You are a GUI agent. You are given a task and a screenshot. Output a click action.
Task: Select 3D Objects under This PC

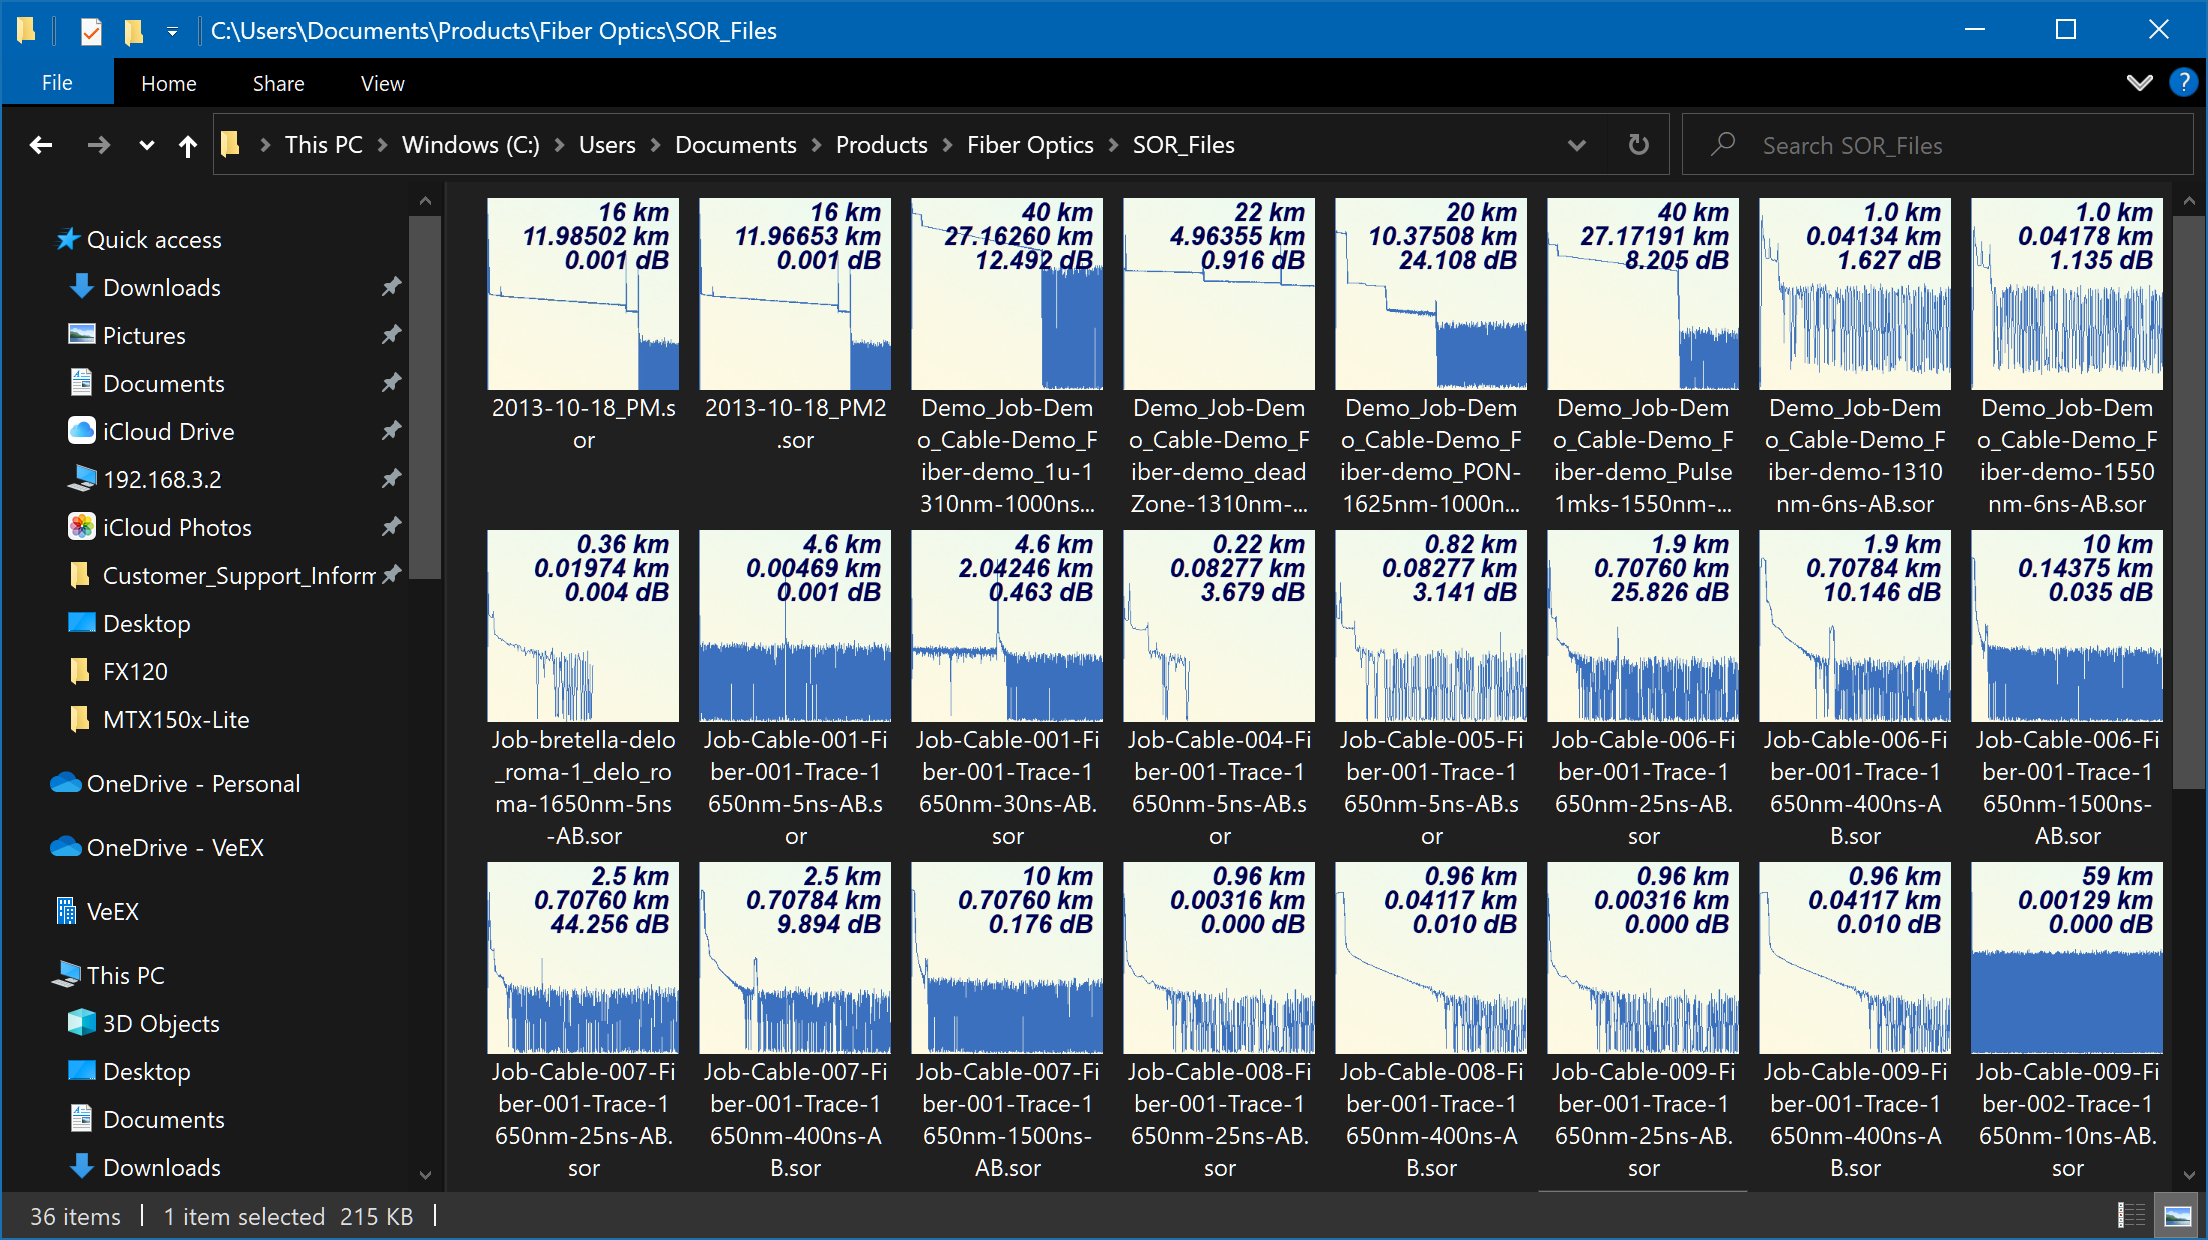pyautogui.click(x=161, y=1024)
